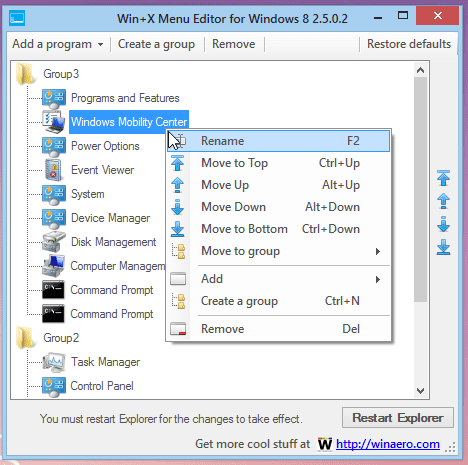This screenshot has height=465, width=468.
Task: Select the Event Viewer entry
Action: point(102,170)
